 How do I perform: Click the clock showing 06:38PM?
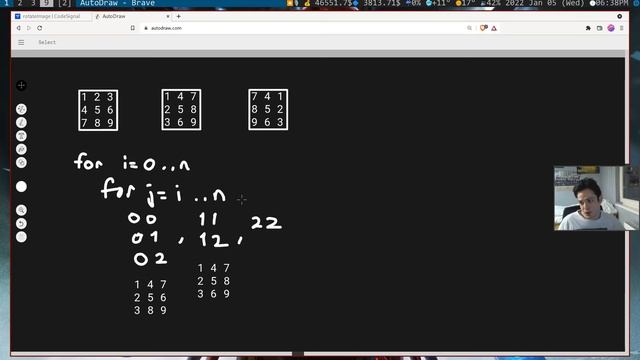[612, 3]
